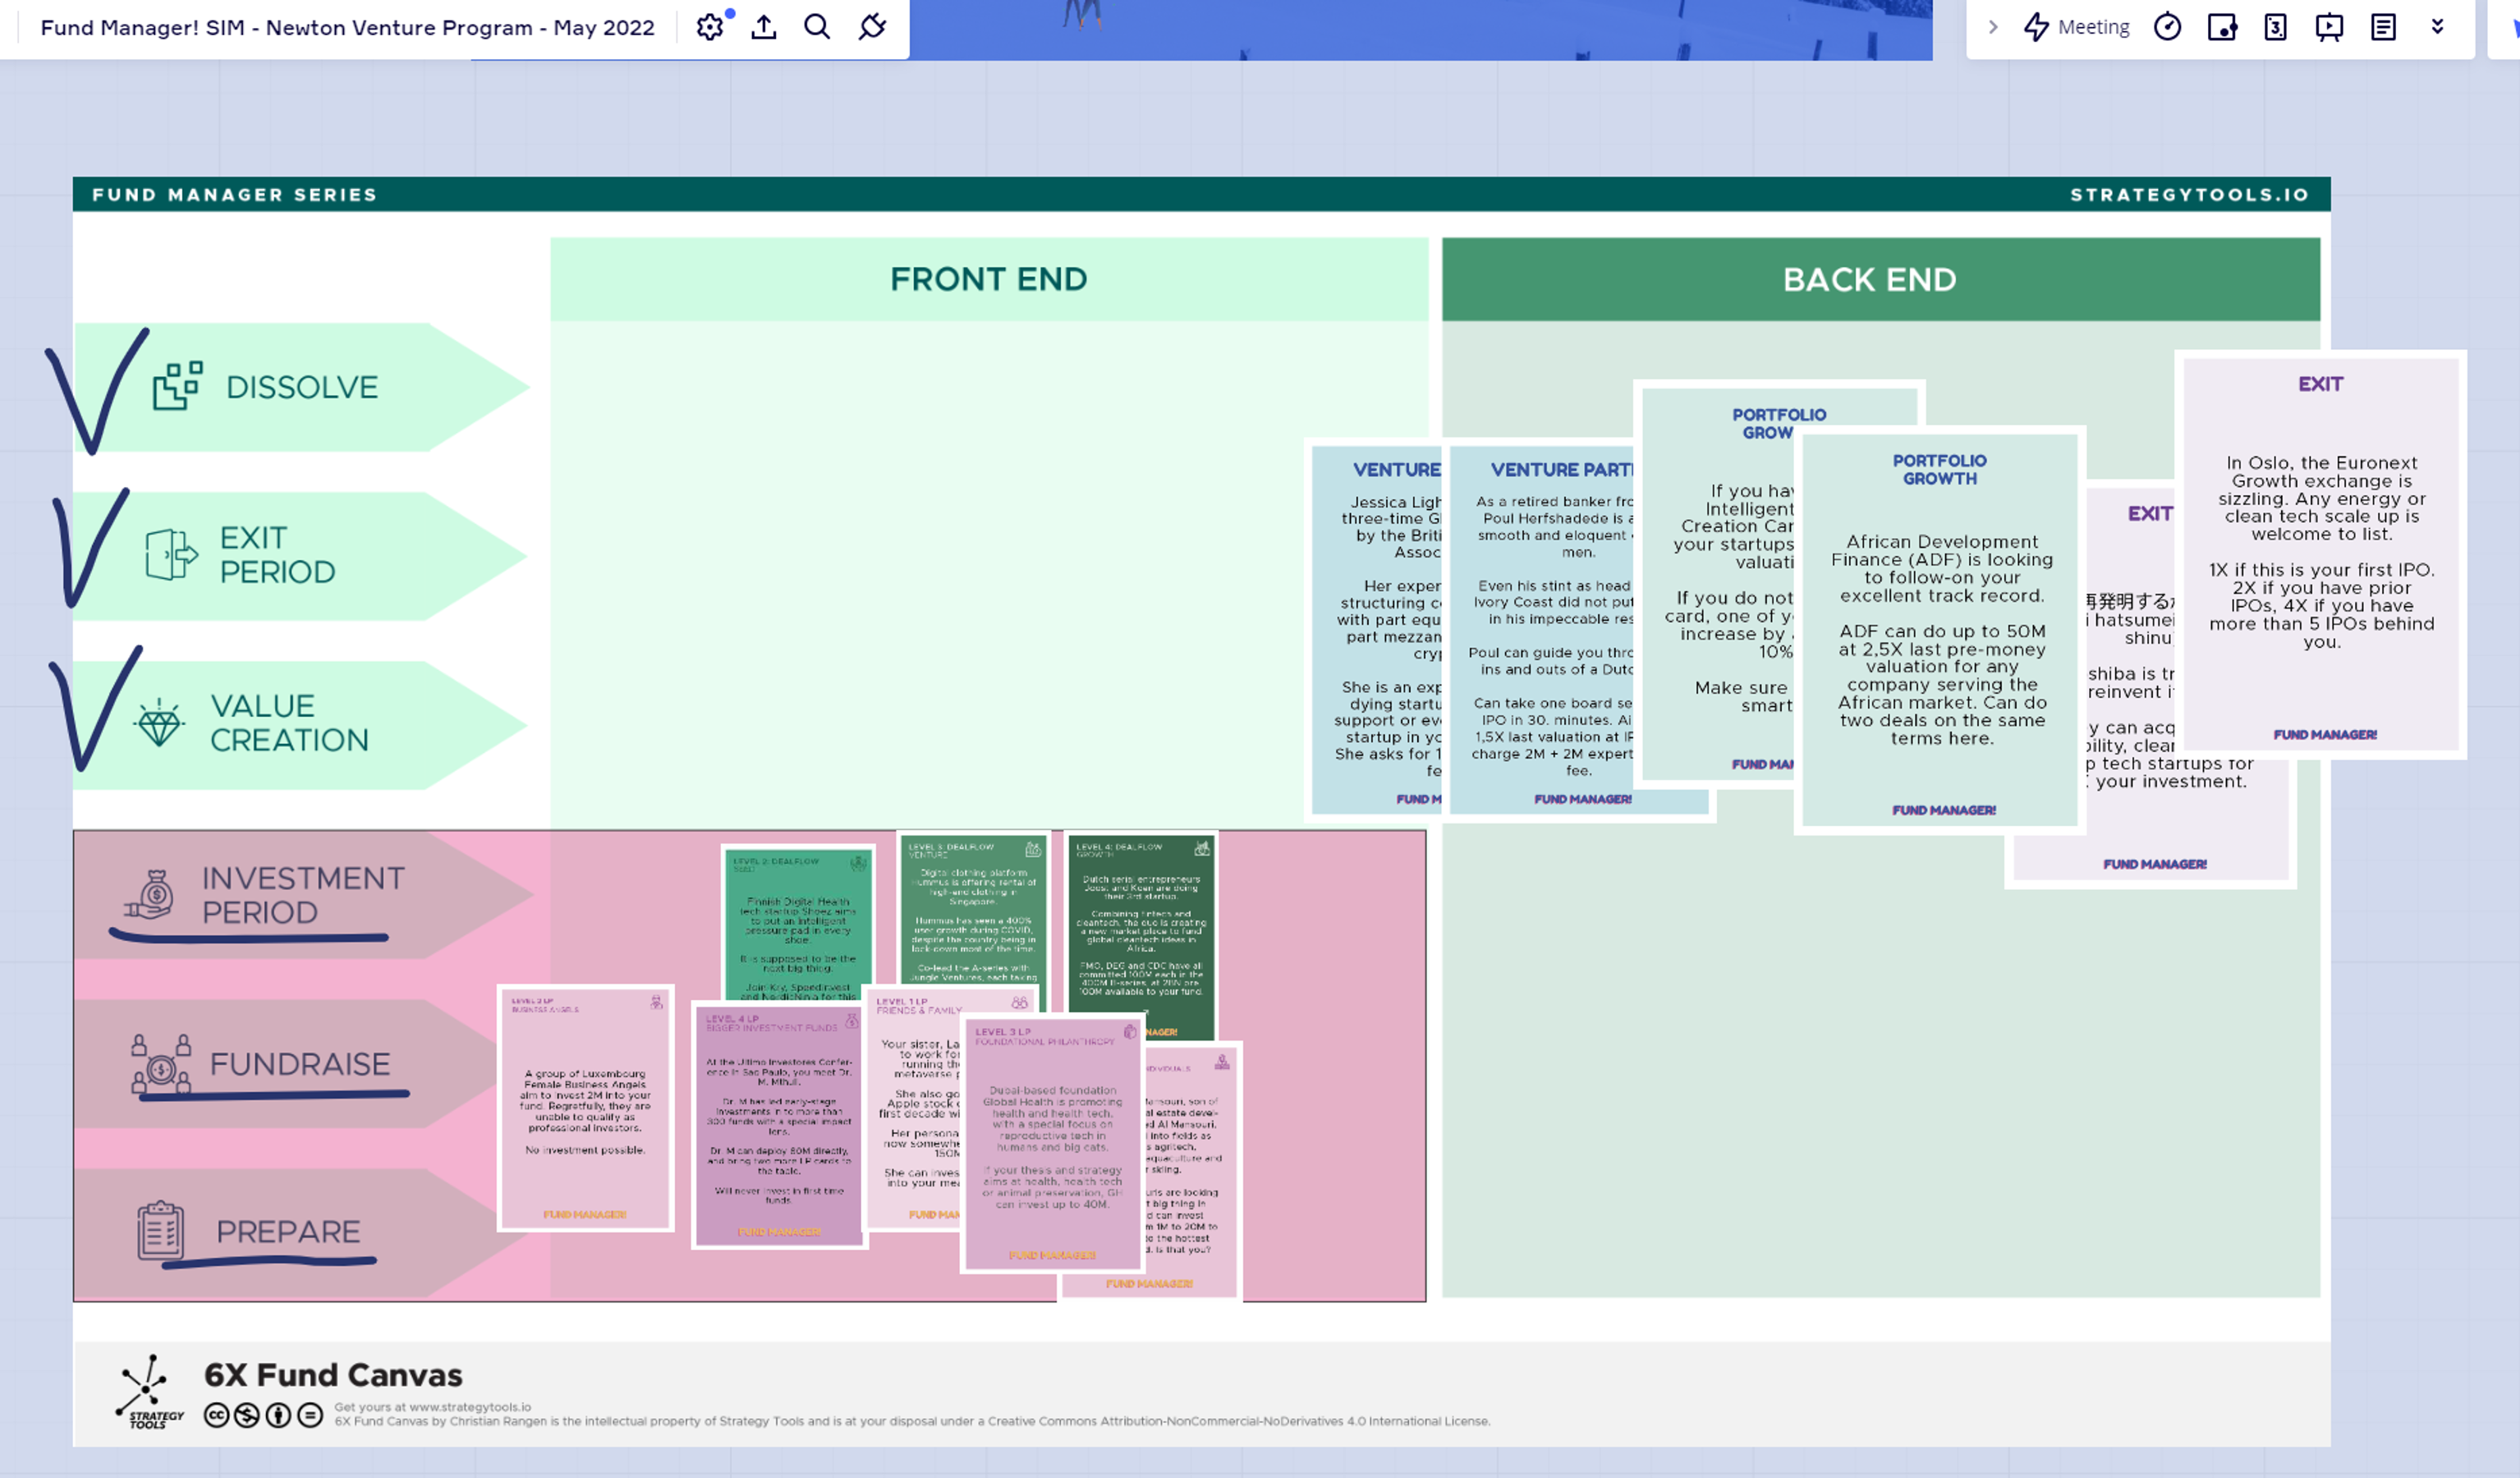Click the BACK END header
Screen dimensions: 2520x1478
click(1869, 279)
